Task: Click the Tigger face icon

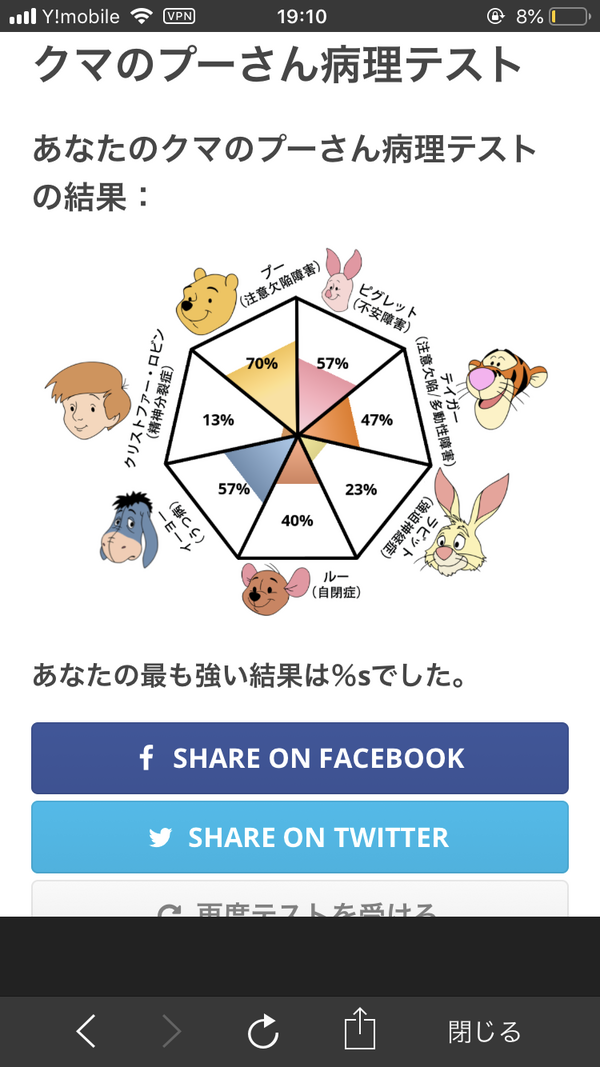Action: pos(506,389)
